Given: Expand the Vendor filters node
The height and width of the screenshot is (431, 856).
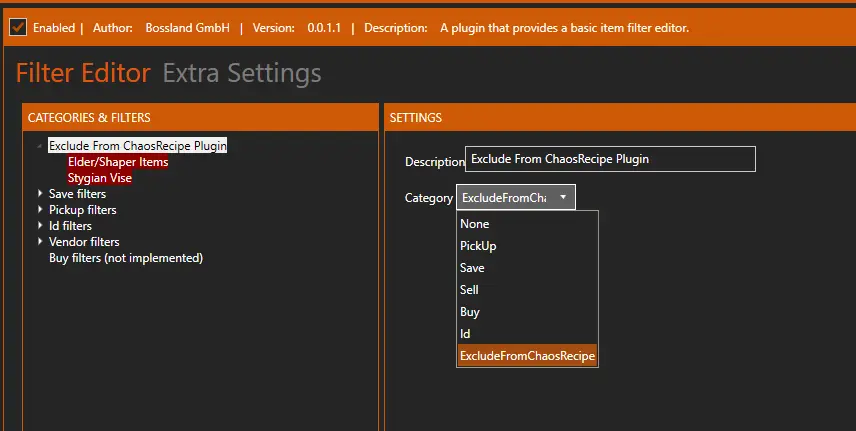Looking at the screenshot, I should 40,241.
